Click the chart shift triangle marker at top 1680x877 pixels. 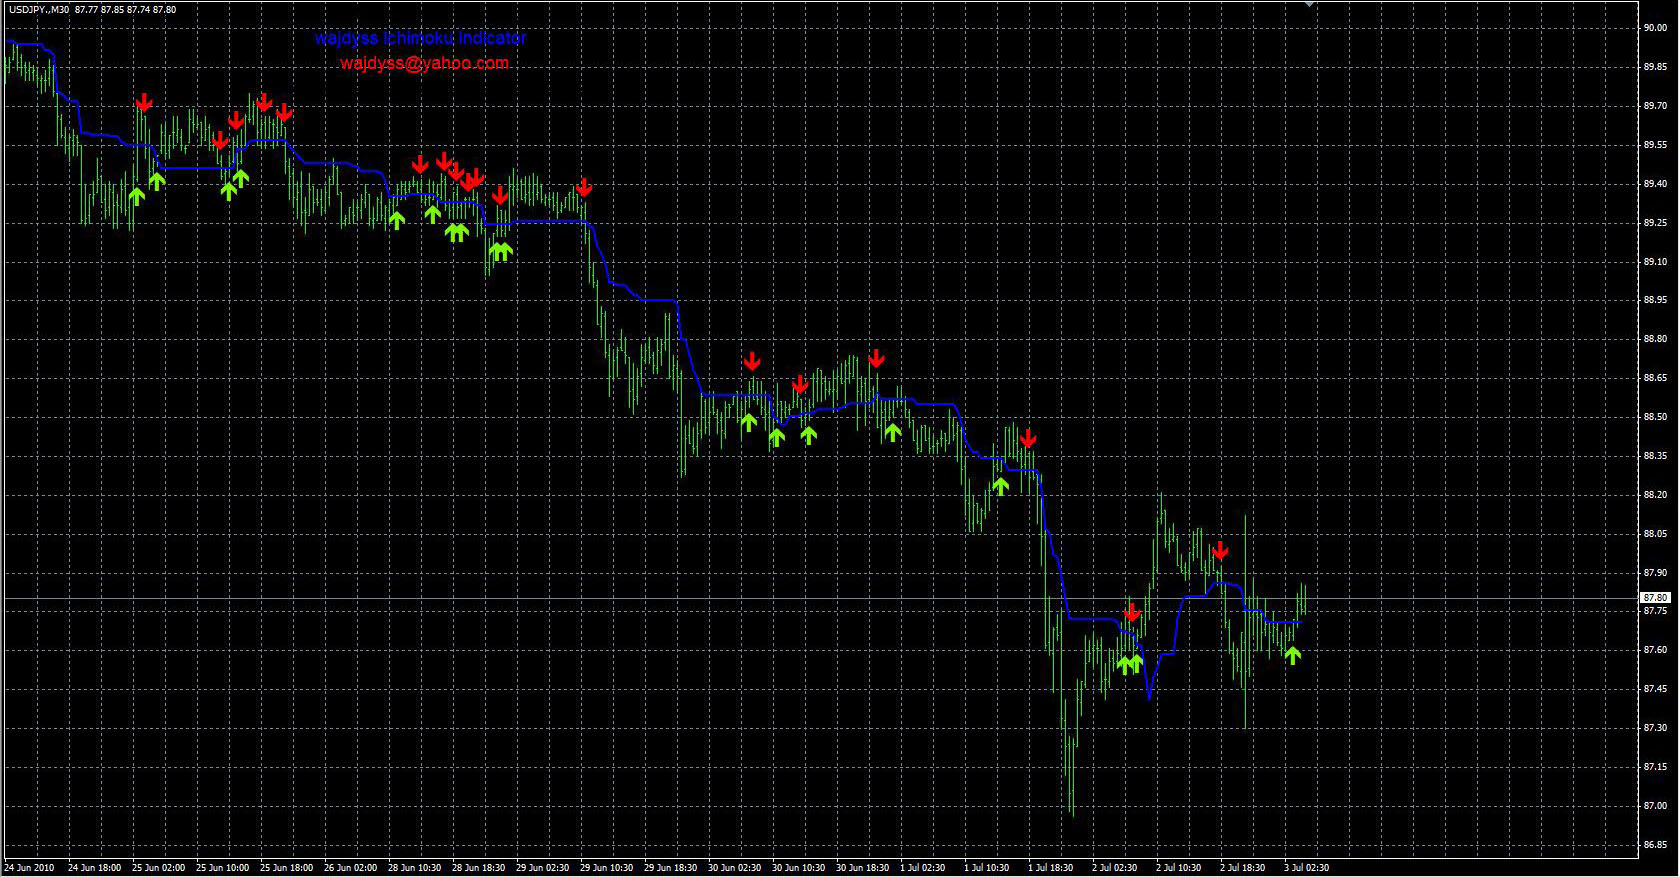point(1309,5)
